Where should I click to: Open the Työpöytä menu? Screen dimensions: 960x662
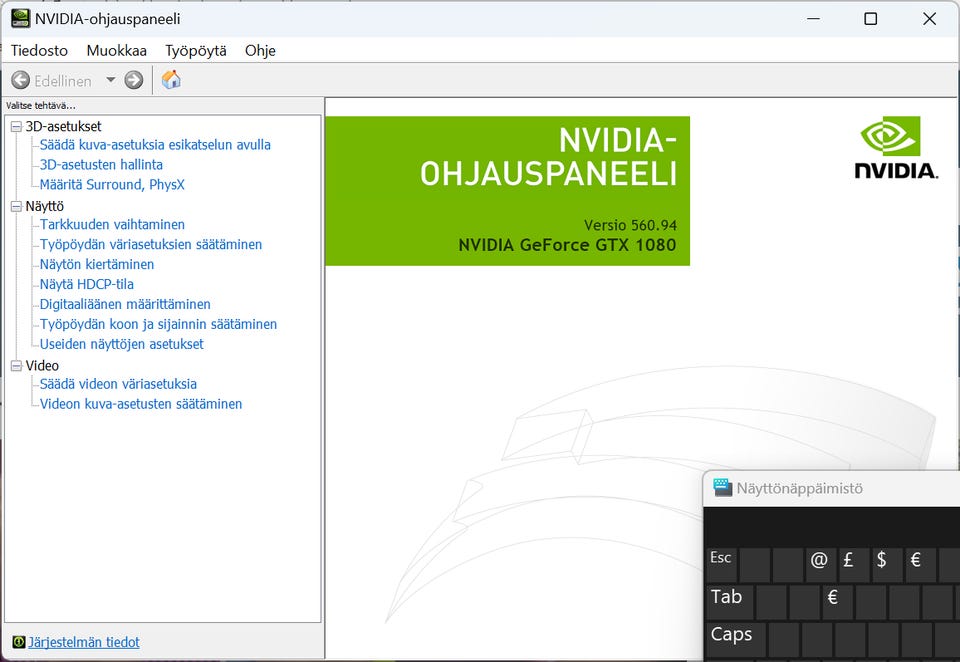pos(196,50)
